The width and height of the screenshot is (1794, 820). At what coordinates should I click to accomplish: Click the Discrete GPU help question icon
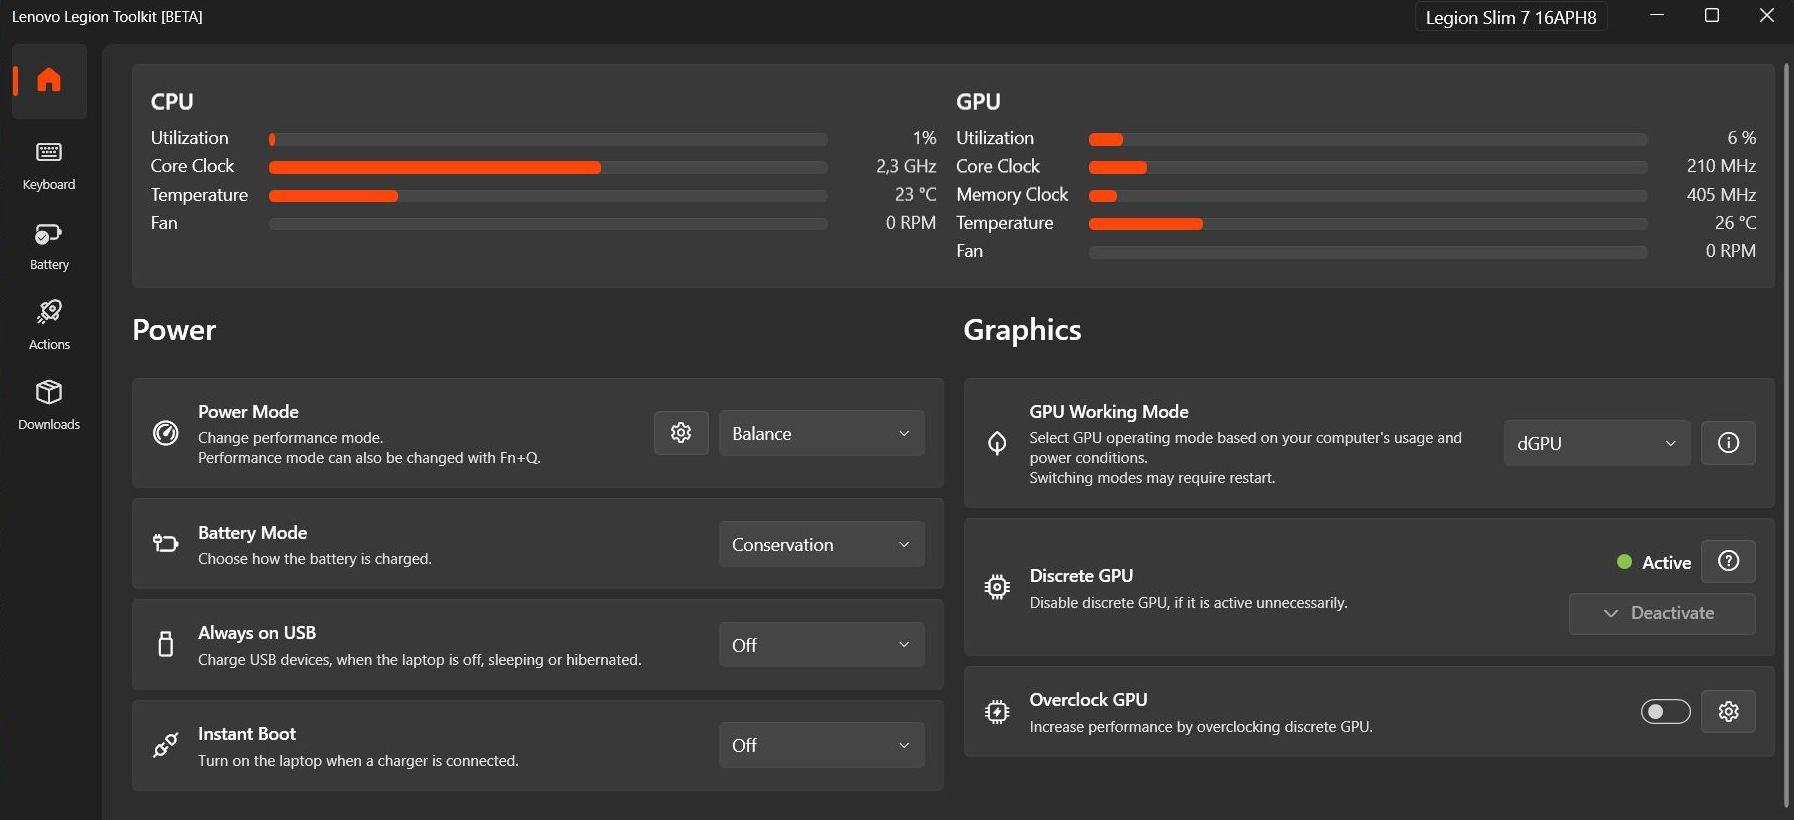pos(1728,561)
